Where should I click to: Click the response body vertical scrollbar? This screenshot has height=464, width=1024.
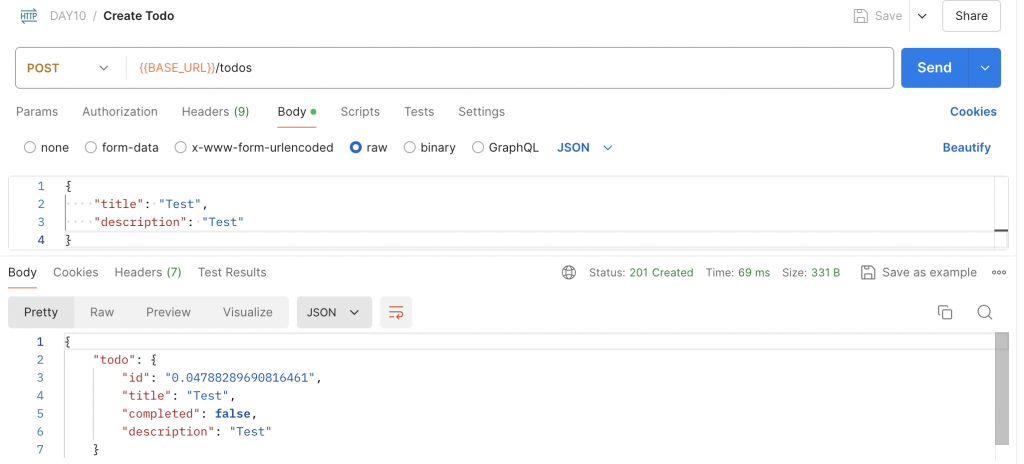tap(1002, 389)
